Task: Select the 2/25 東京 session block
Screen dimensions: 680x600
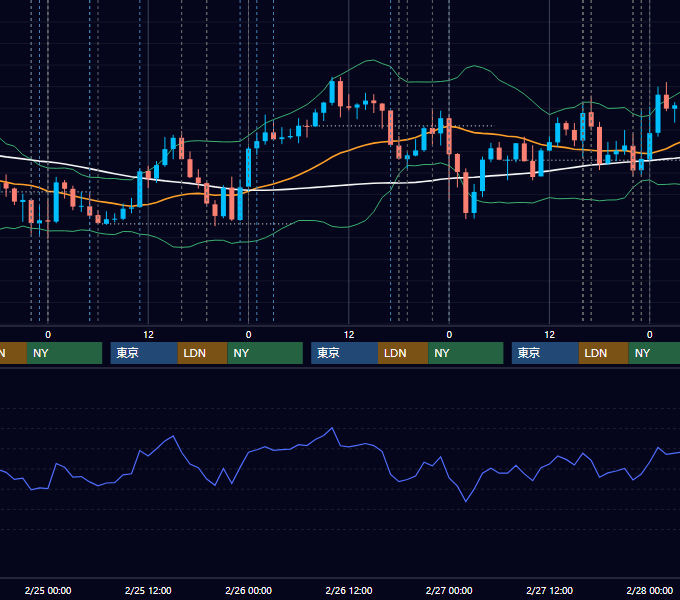Action: click(x=144, y=353)
